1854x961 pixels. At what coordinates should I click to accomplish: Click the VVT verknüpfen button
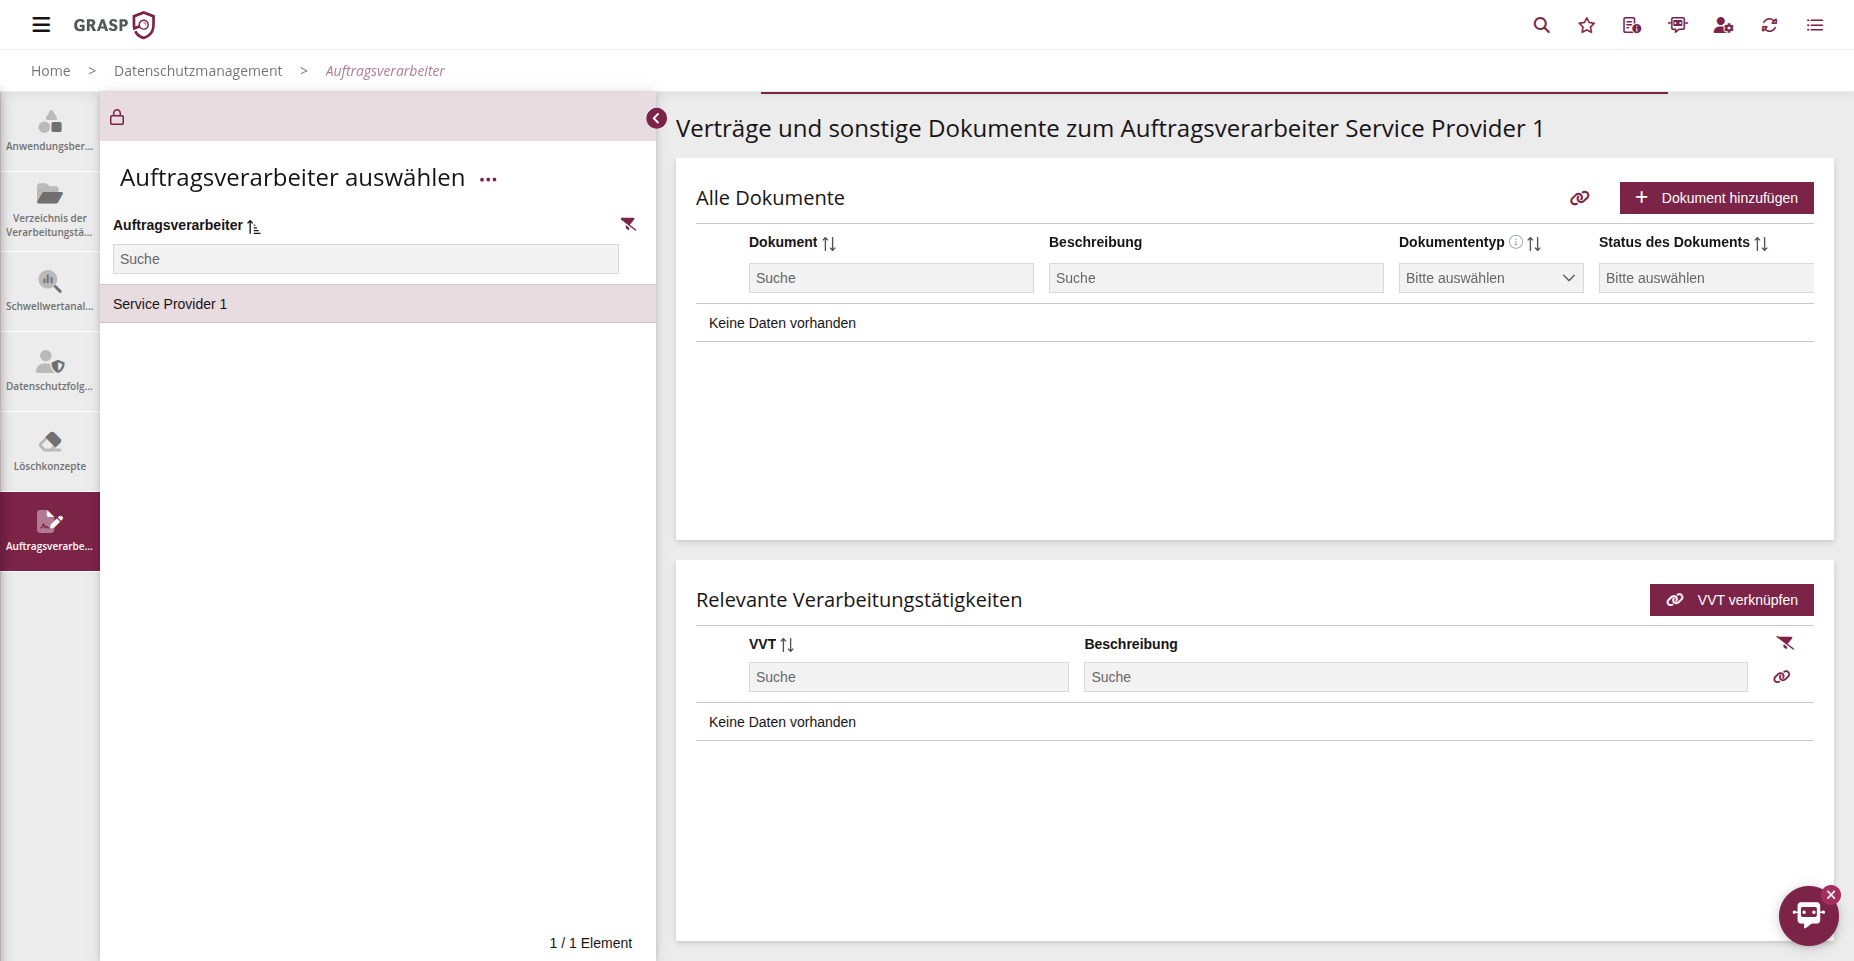[1731, 600]
